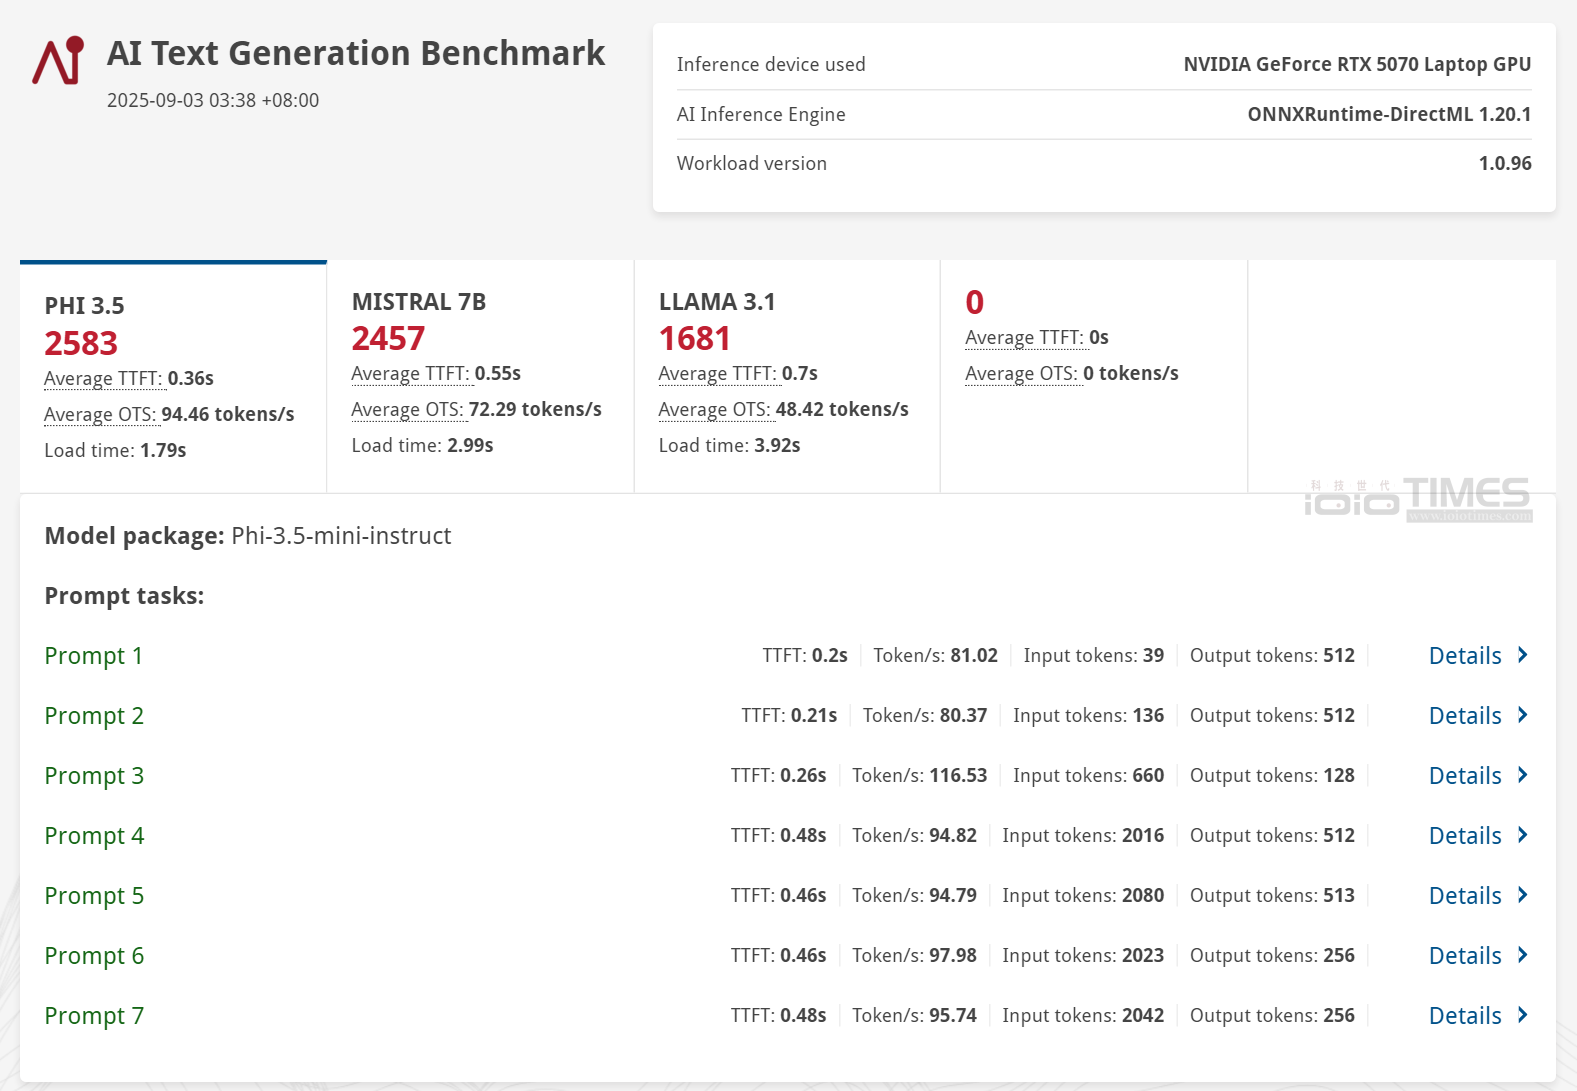Click the Inference device used label

[771, 65]
